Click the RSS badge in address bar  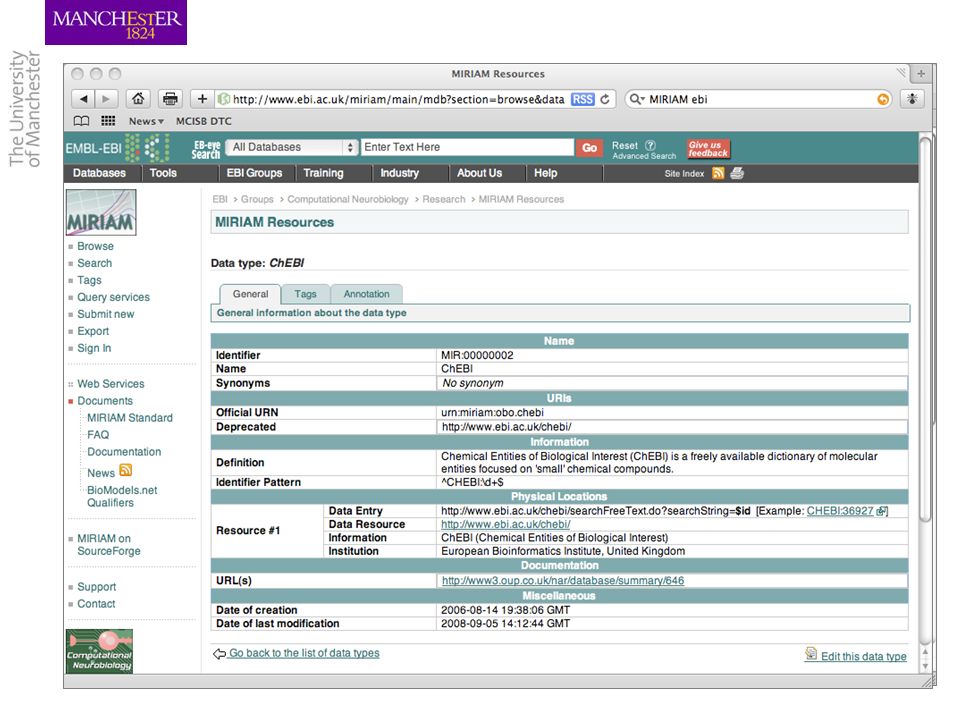[x=582, y=99]
